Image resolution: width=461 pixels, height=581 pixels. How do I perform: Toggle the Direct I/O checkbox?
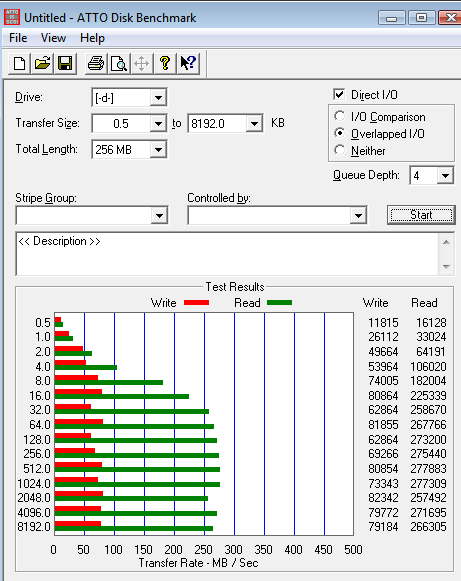point(339,94)
